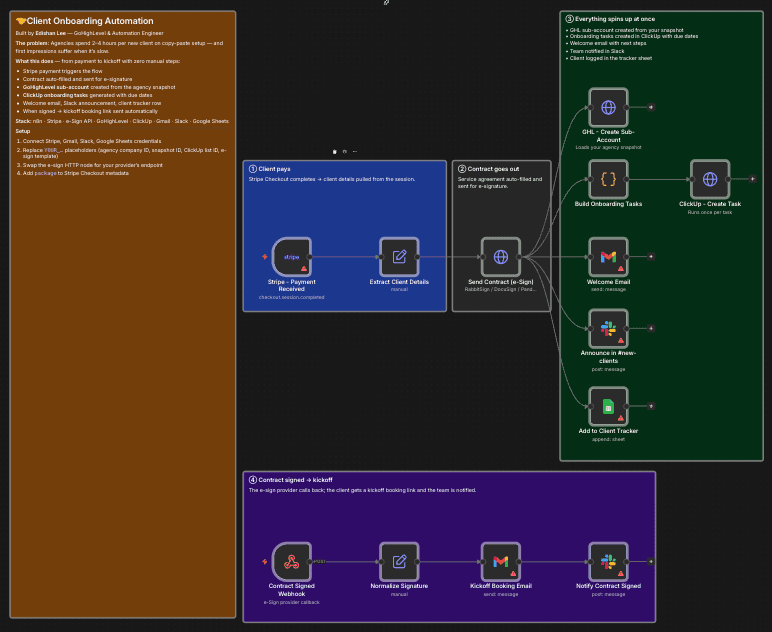
Task: Click the Contract Signed Webhook POST output connector
Action: [310, 562]
